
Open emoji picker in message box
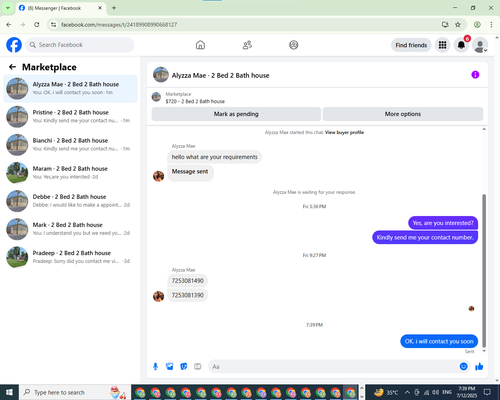463,367
